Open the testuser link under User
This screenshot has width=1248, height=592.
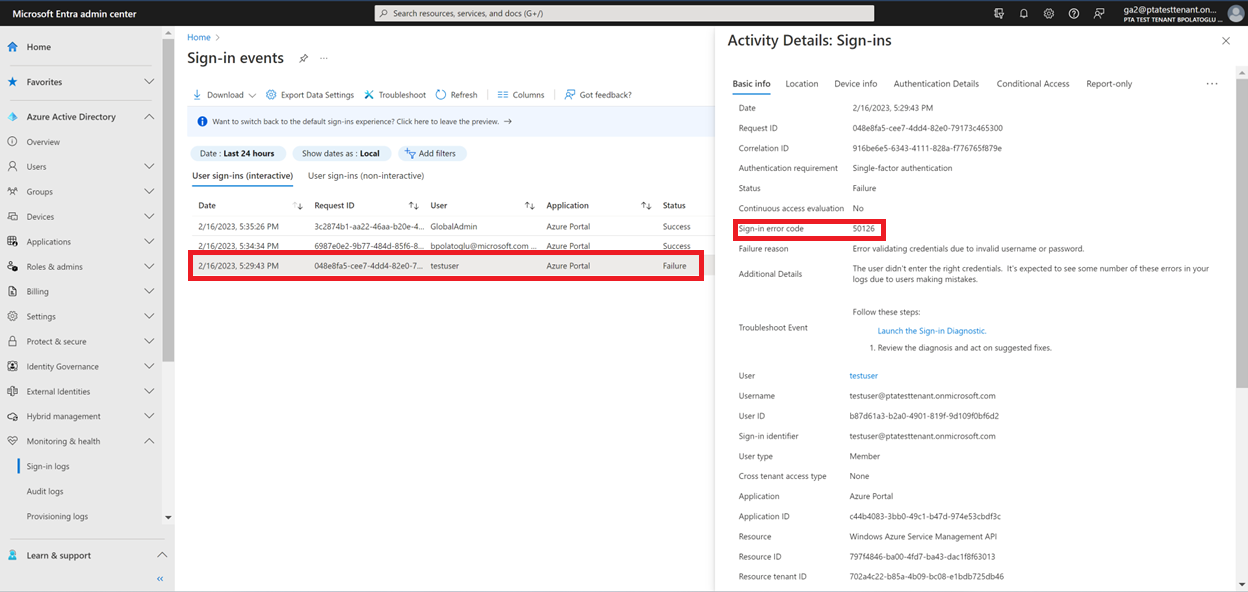(863, 376)
